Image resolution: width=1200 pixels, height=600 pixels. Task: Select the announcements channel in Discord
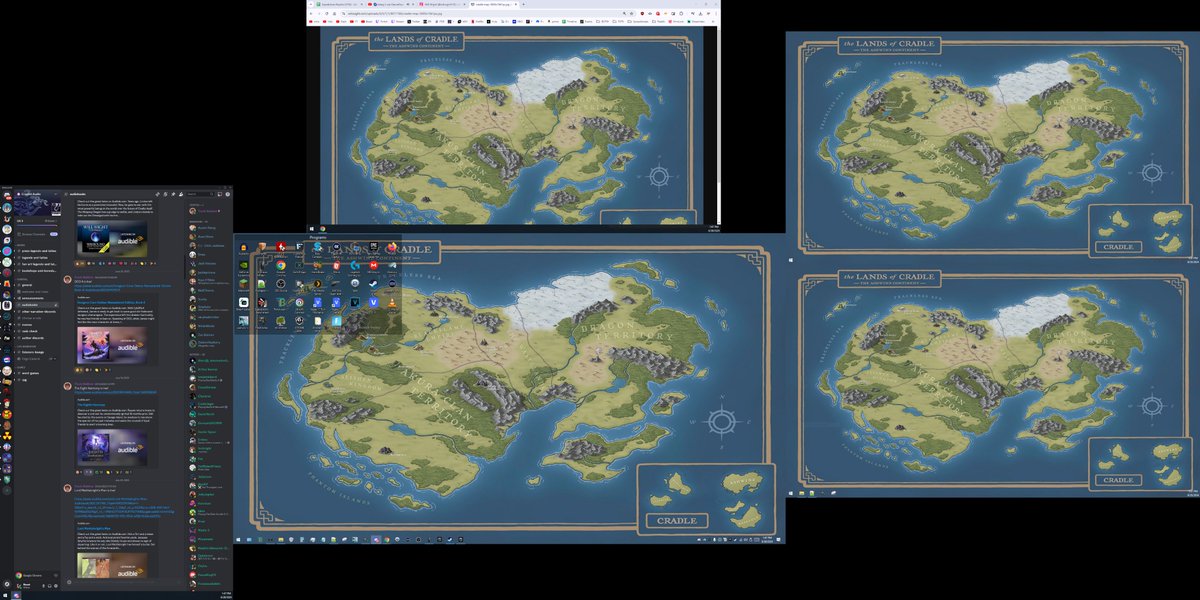pyautogui.click(x=36, y=298)
